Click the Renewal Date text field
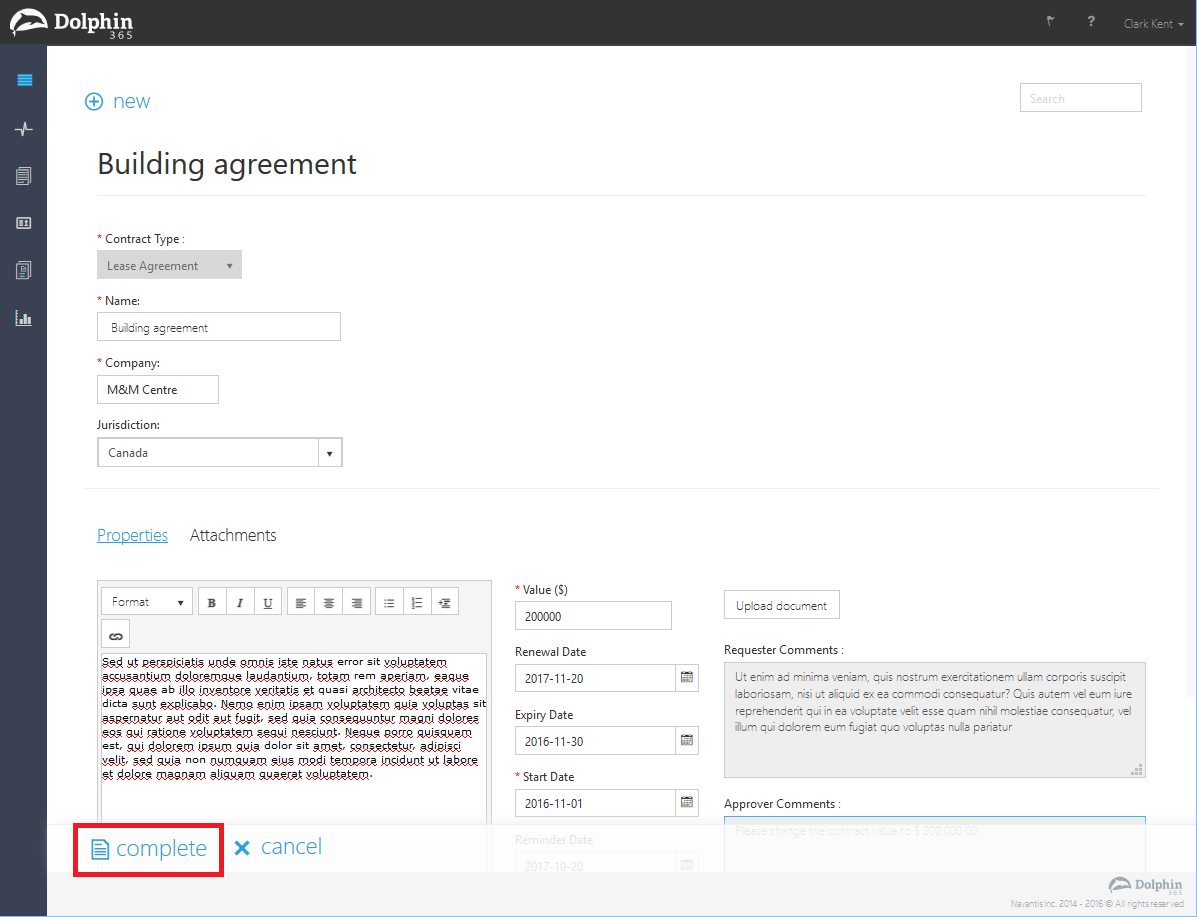 coord(595,678)
